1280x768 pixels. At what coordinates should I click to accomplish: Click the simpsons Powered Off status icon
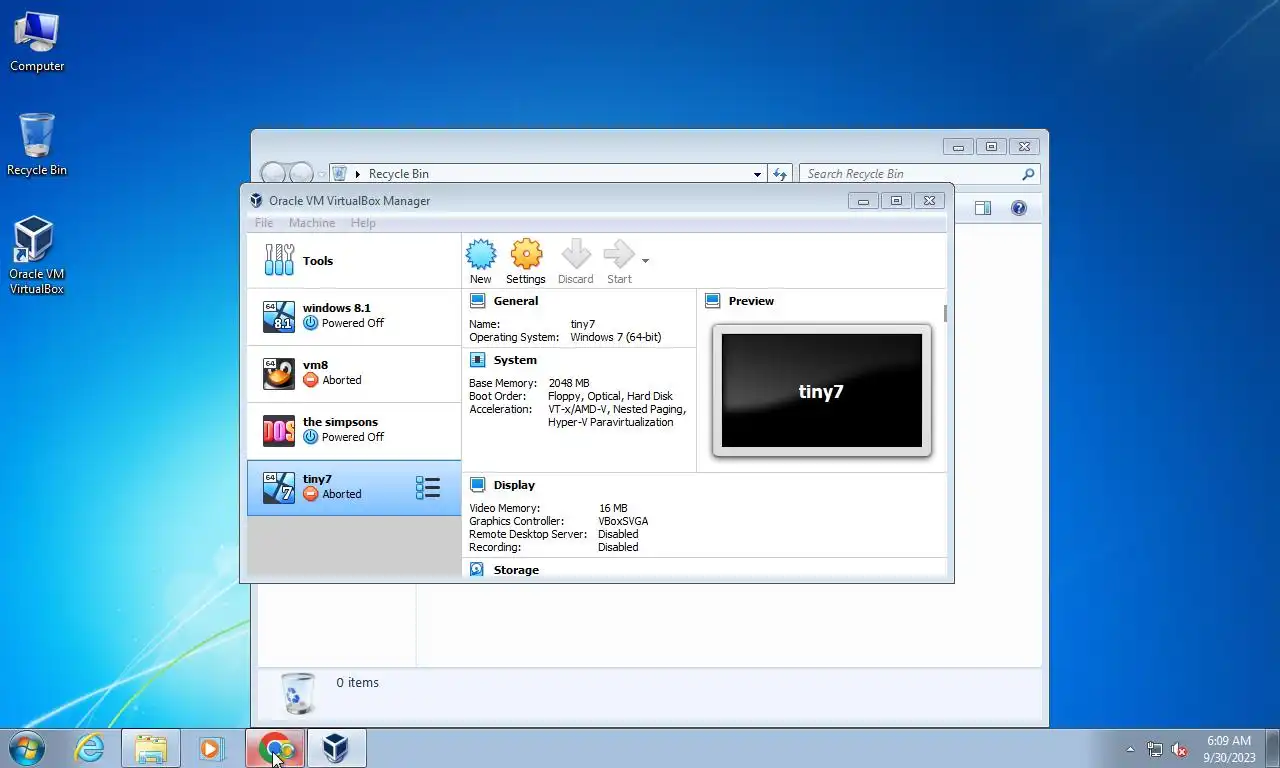(310, 437)
